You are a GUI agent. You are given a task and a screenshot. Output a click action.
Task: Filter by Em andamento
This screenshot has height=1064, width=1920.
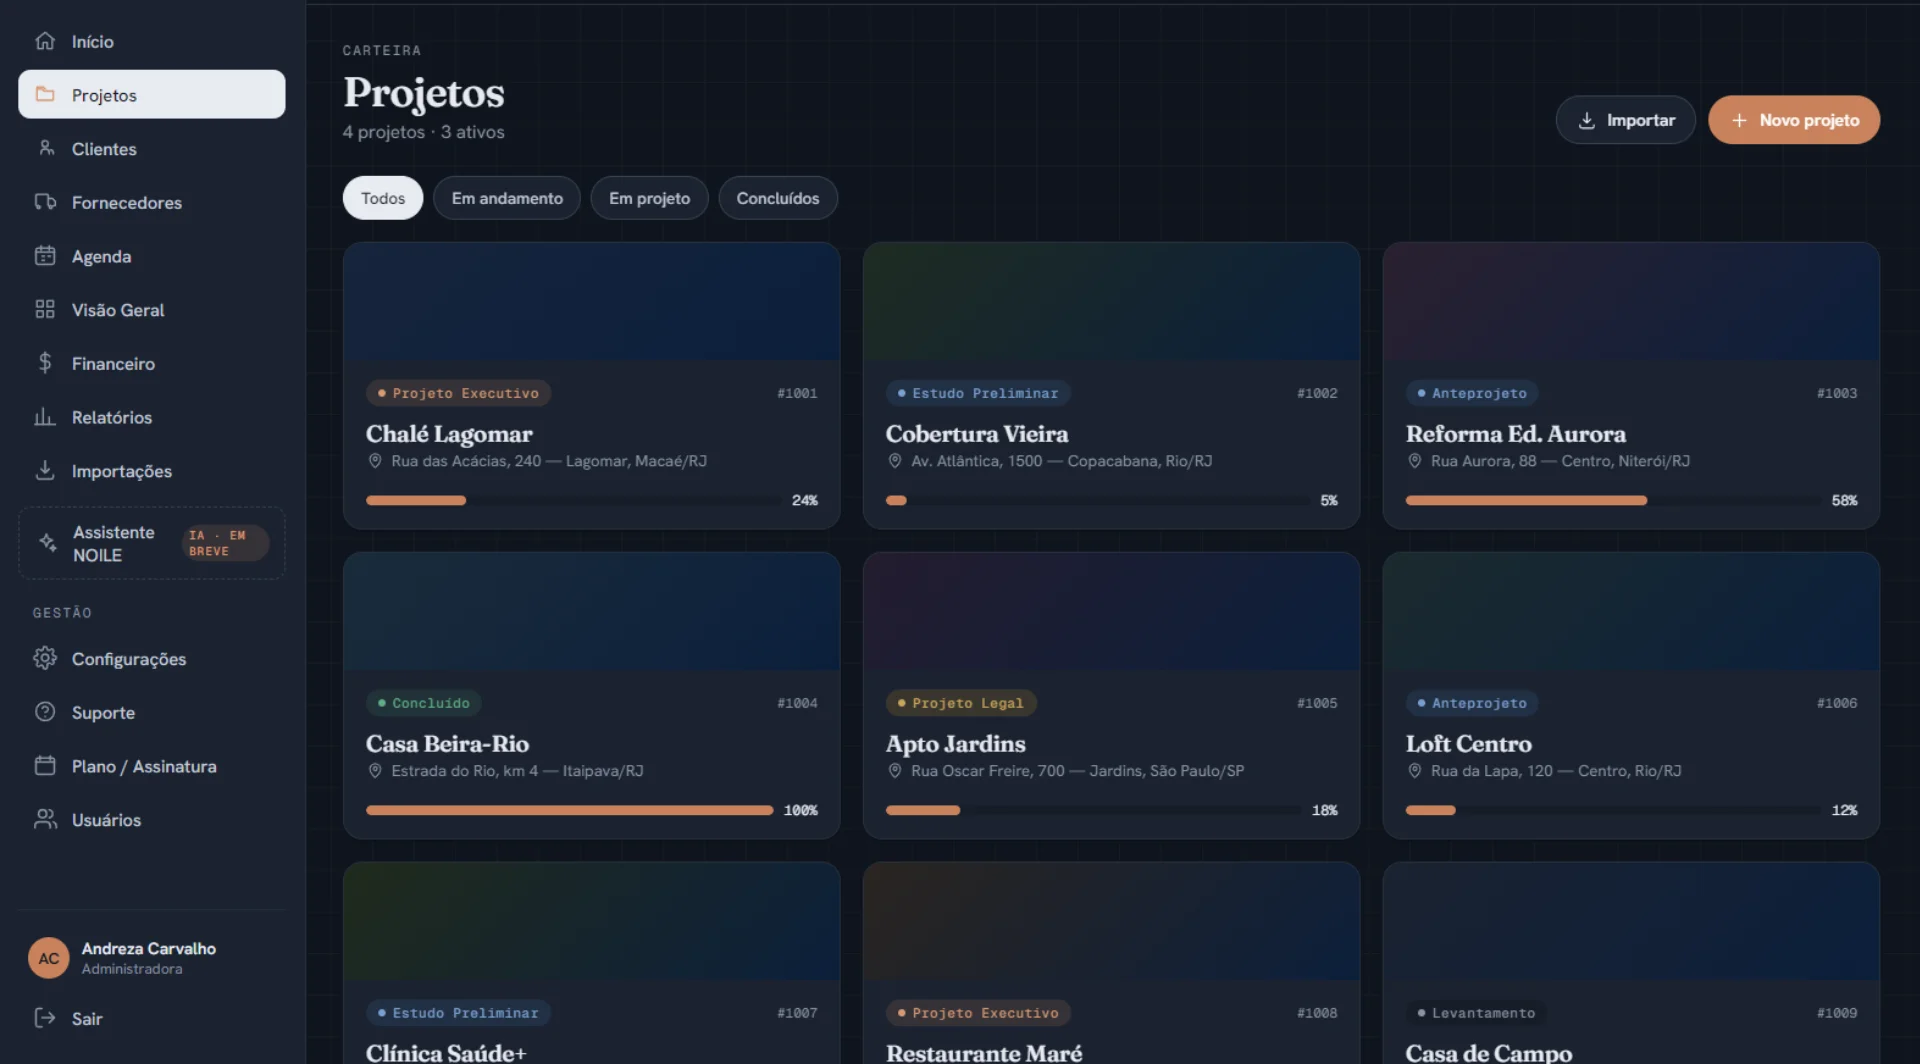507,198
